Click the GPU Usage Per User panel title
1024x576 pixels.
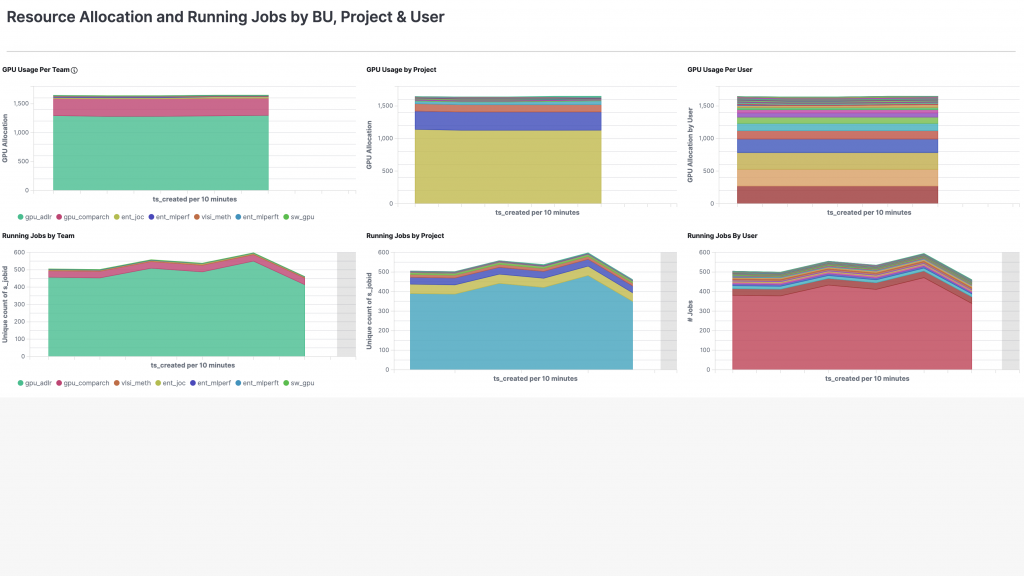(720, 70)
